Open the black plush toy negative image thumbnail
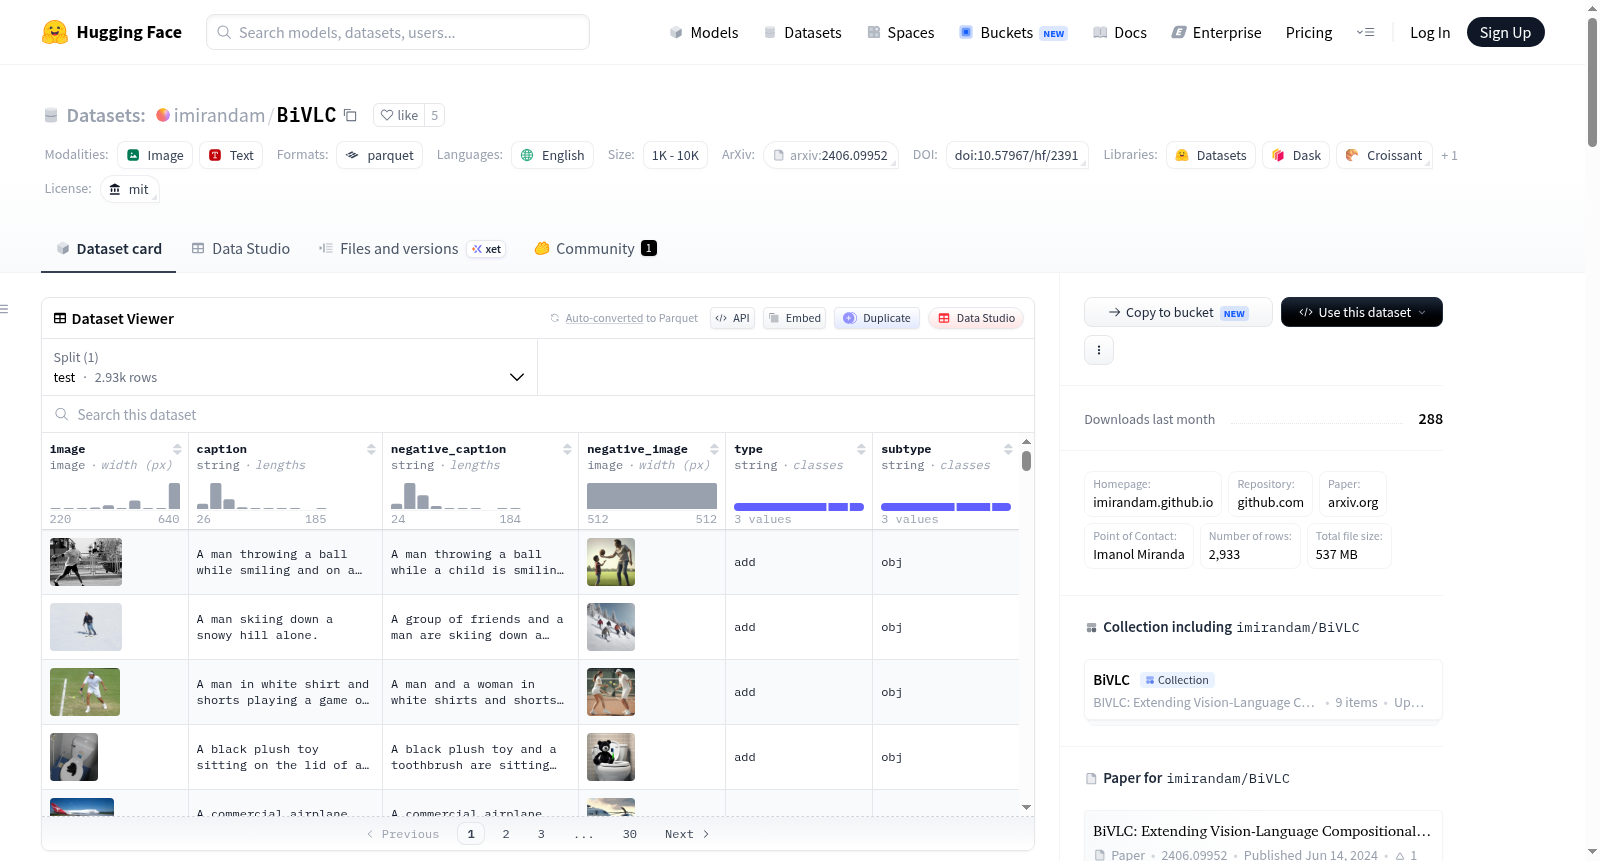 point(611,757)
